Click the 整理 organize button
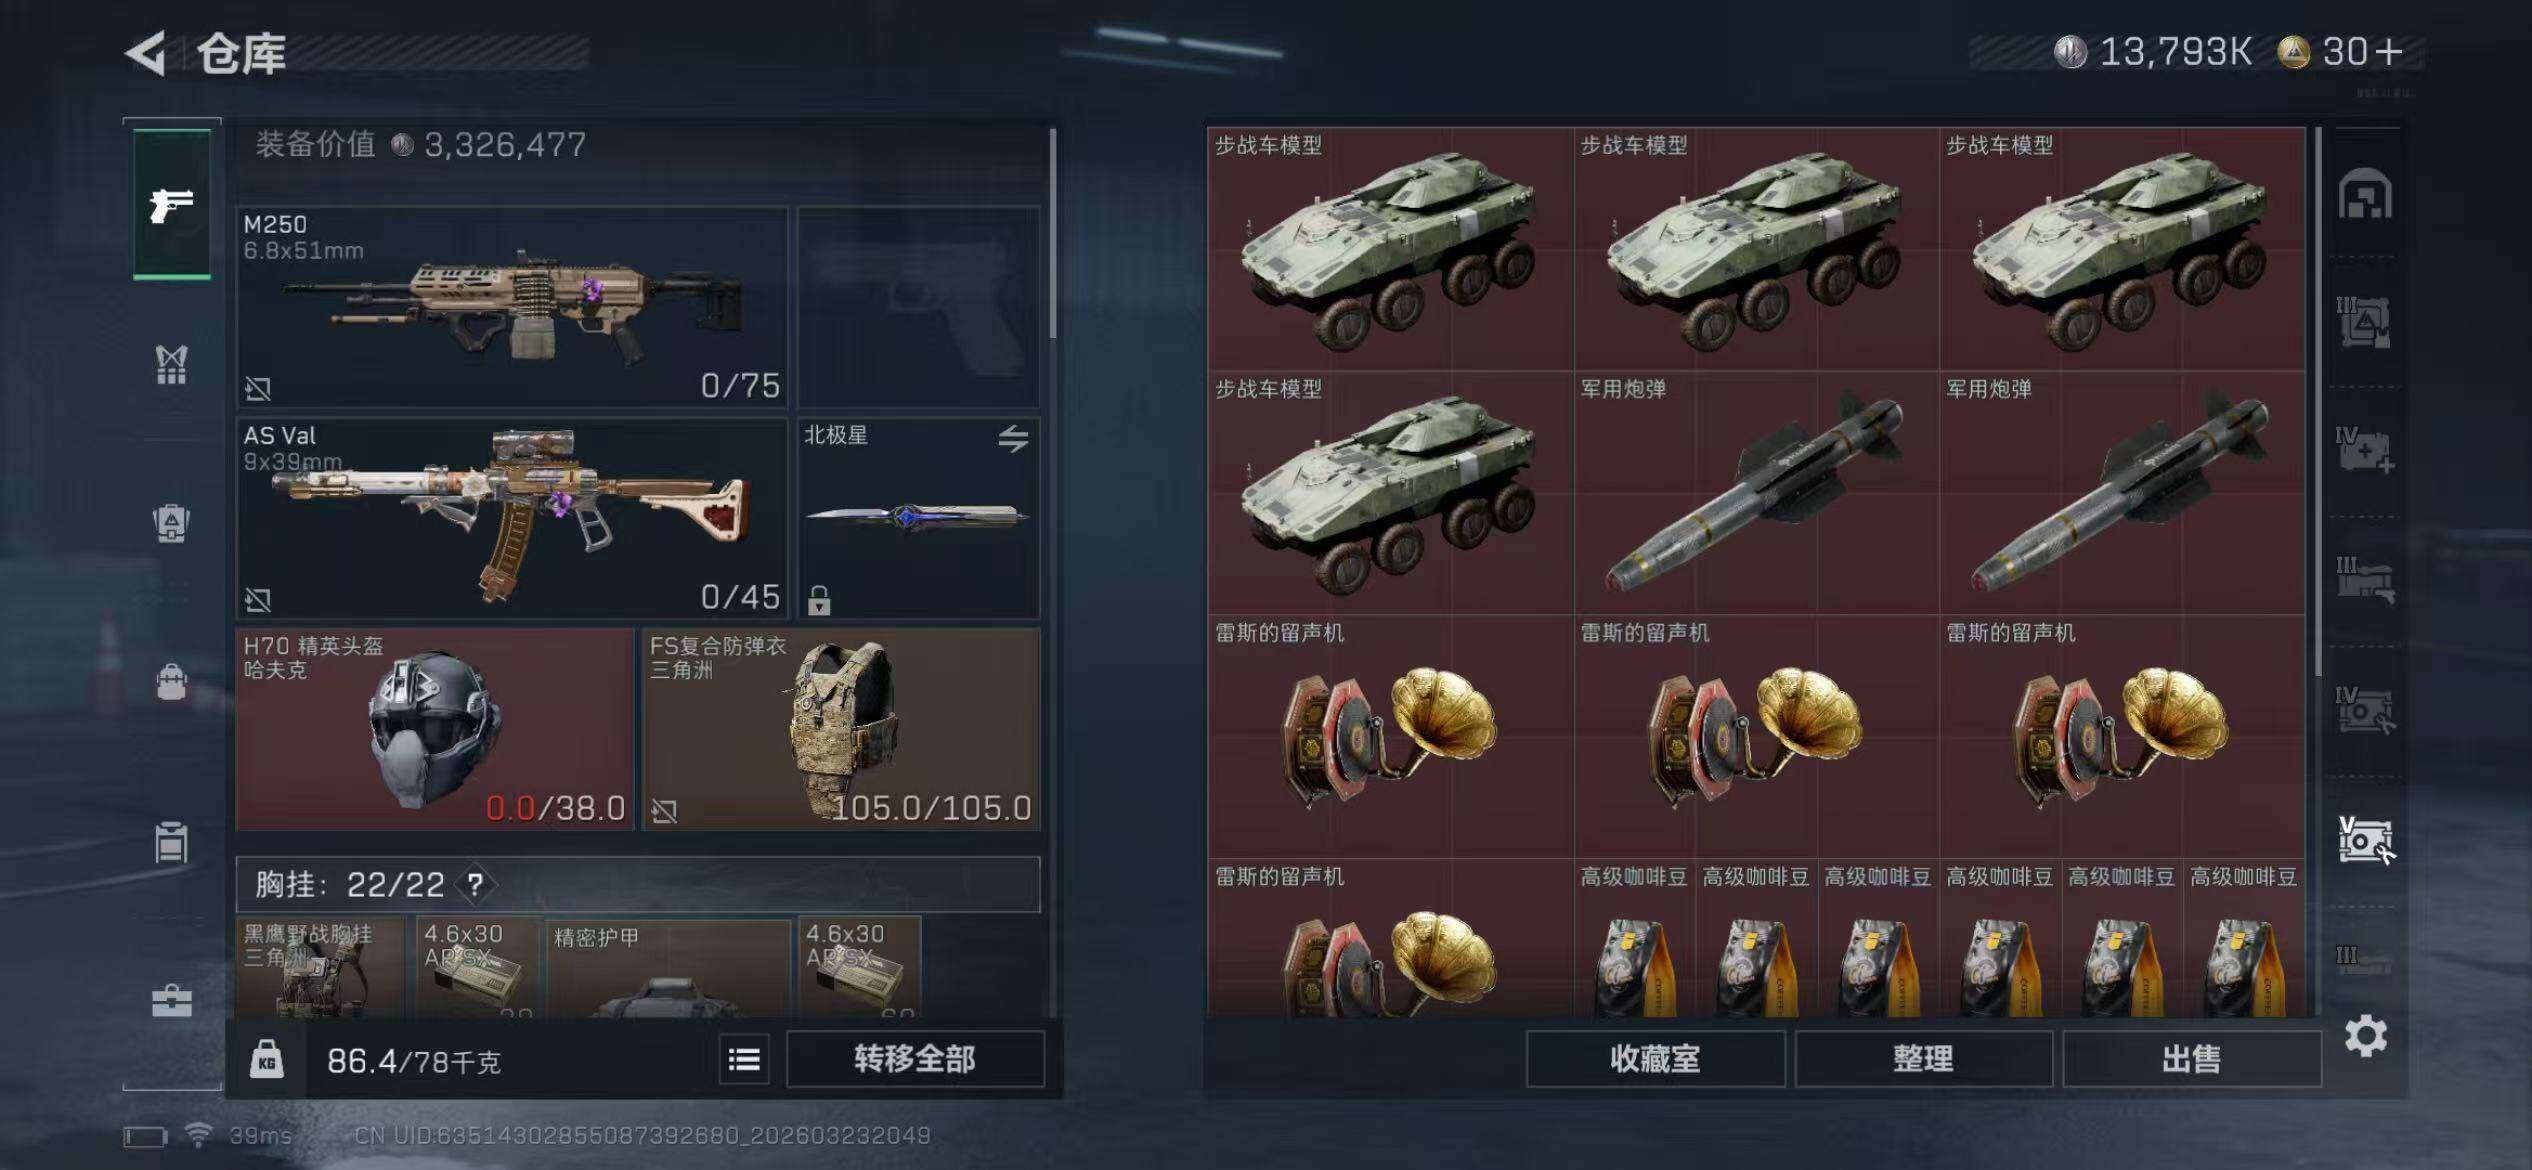Screen dimensions: 2532x1170 click(1923, 1059)
